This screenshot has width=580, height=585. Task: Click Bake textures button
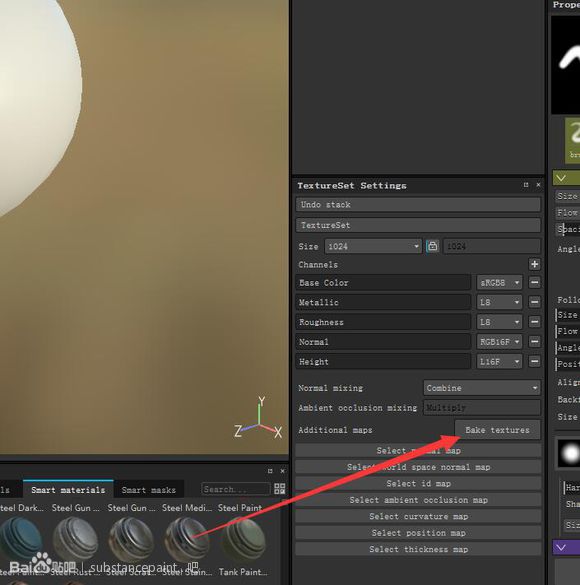pyautogui.click(x=497, y=430)
